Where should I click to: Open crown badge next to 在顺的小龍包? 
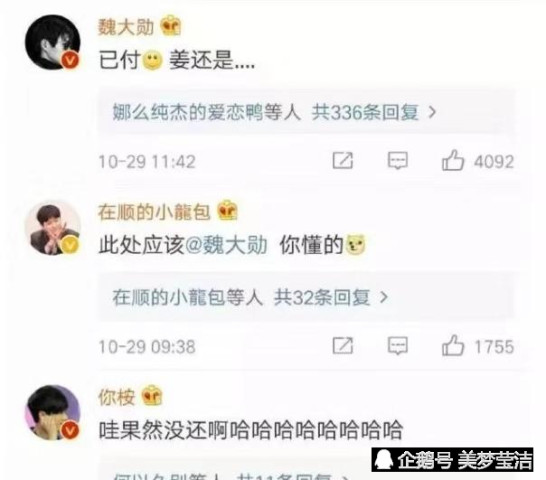click(x=227, y=210)
